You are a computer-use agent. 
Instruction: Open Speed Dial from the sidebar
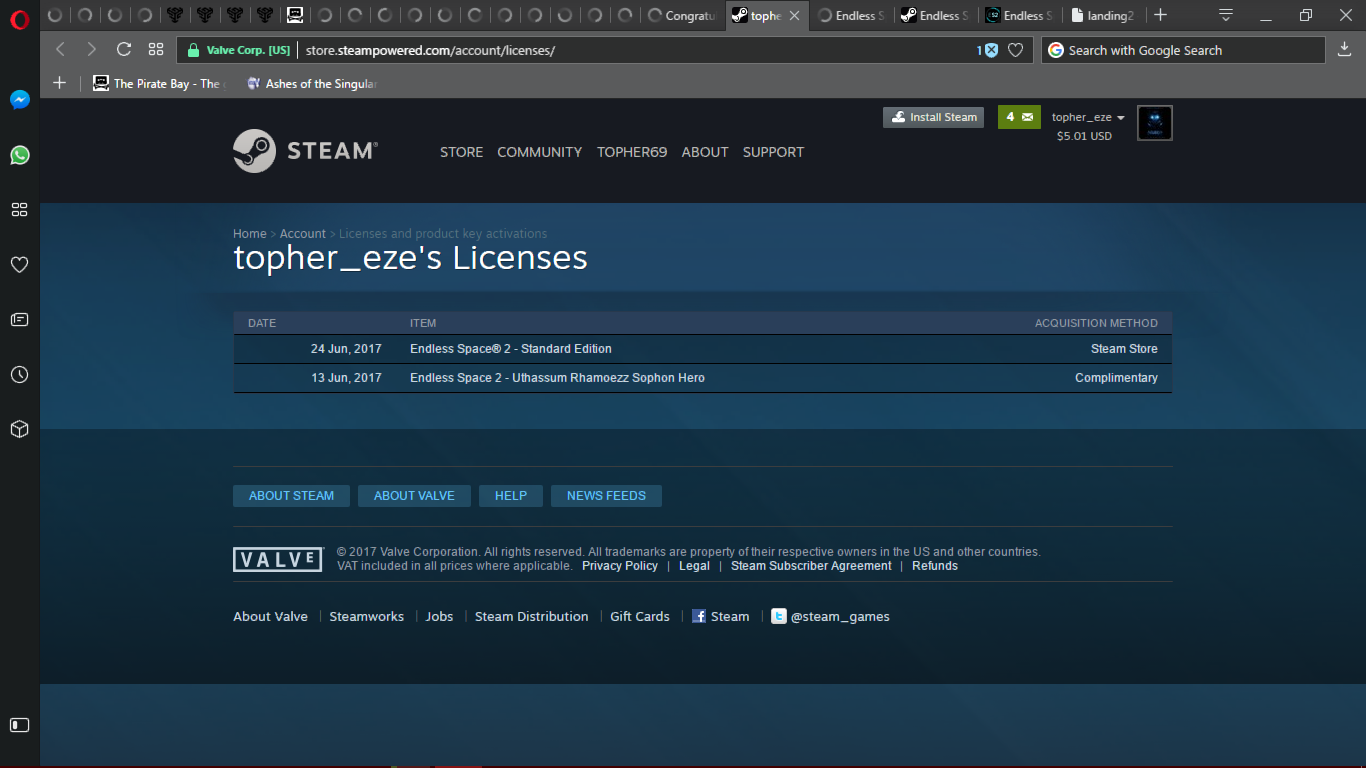(19, 210)
